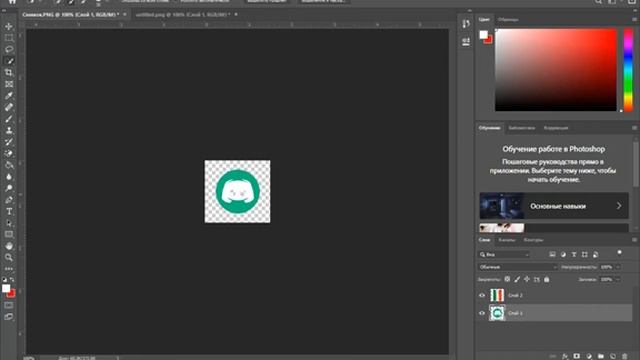This screenshot has height=360, width=640.
Task: Select the Pen tool
Action: 9,200
